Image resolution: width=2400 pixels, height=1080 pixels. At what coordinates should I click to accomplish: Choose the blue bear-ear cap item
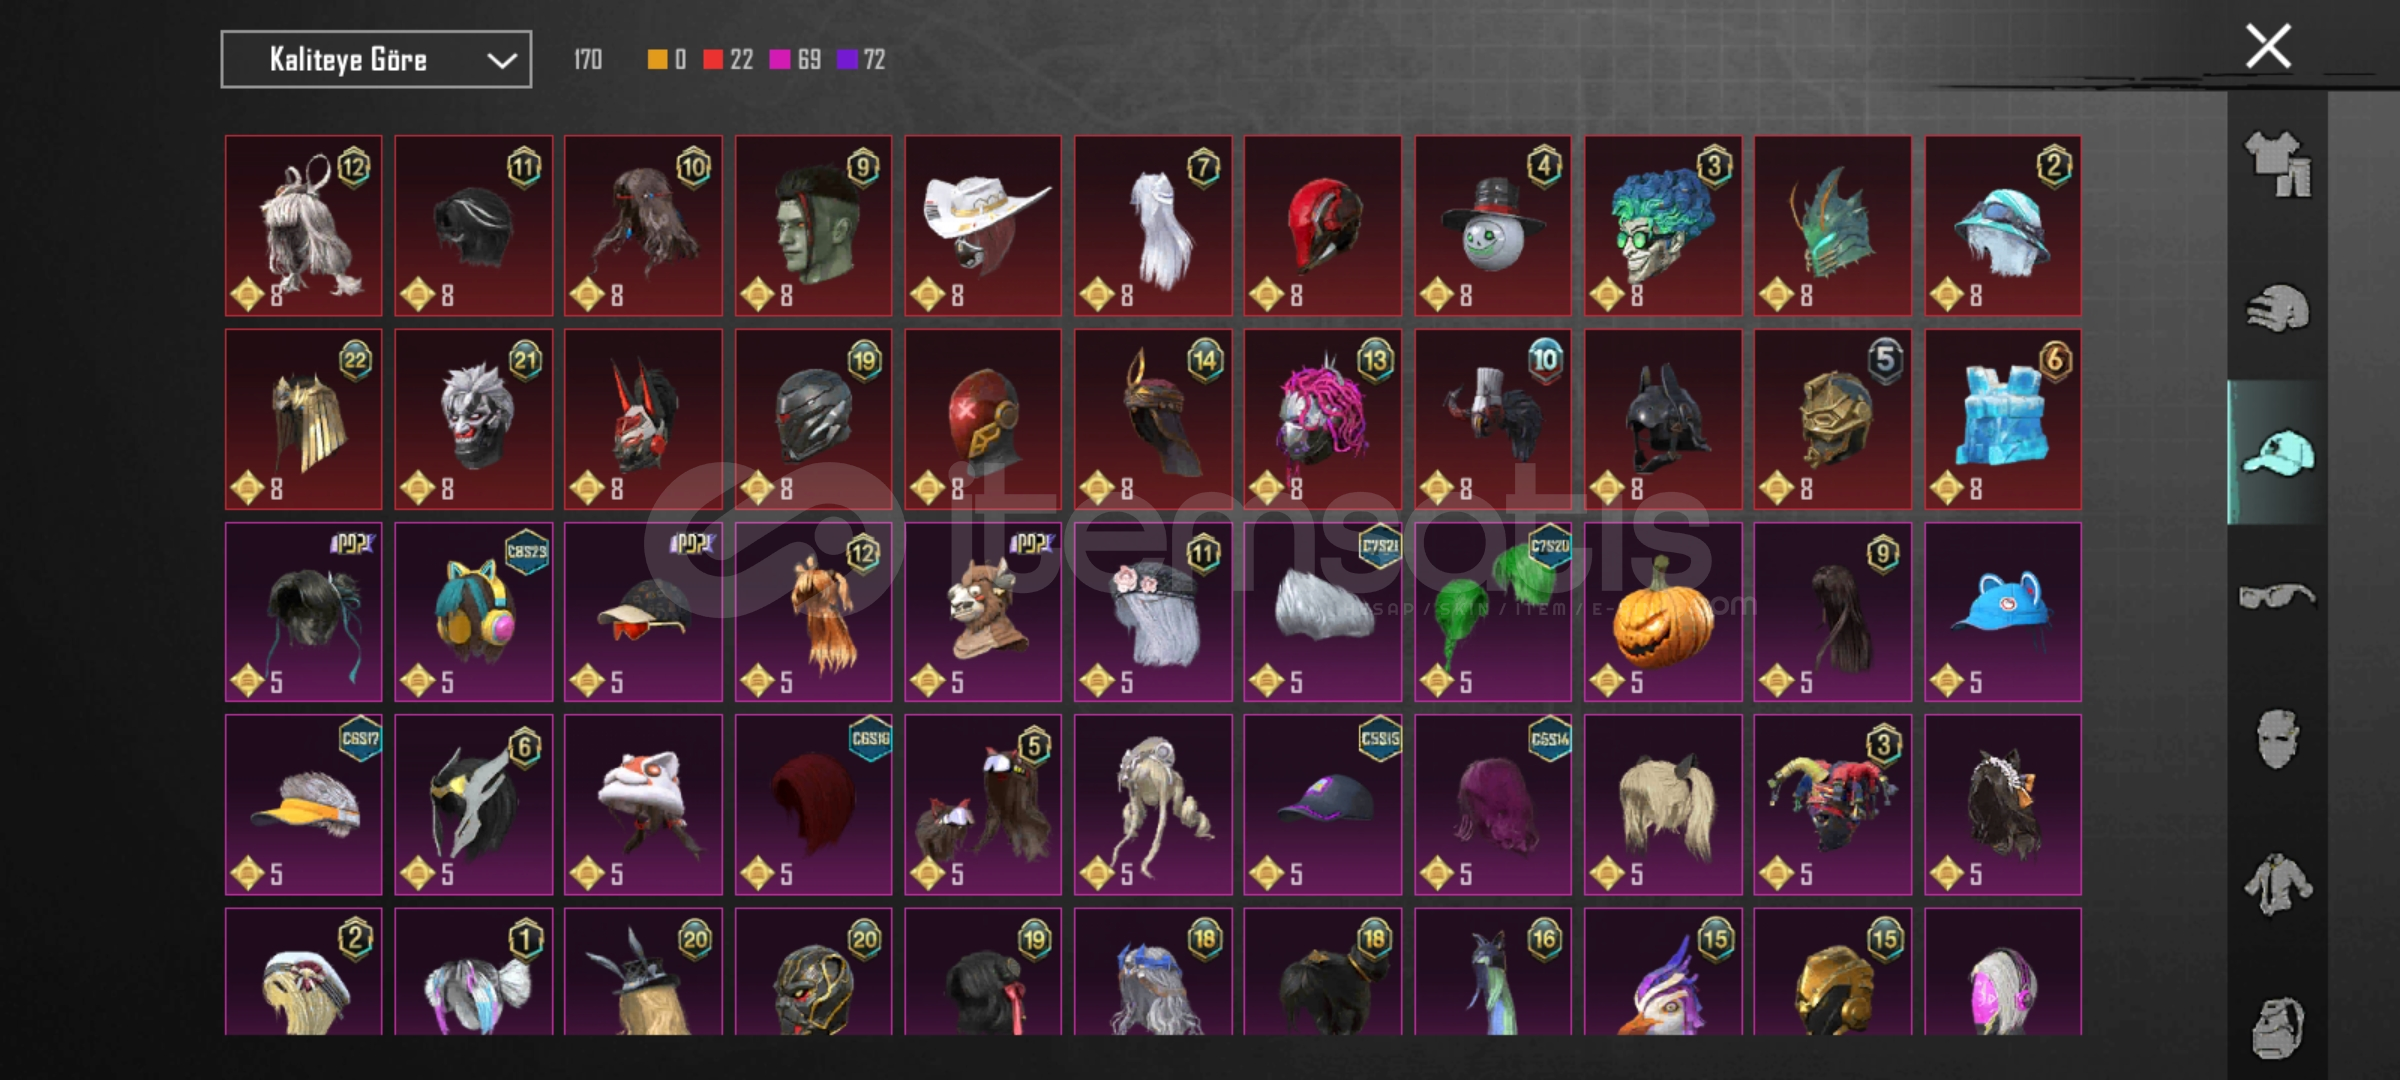[2003, 612]
